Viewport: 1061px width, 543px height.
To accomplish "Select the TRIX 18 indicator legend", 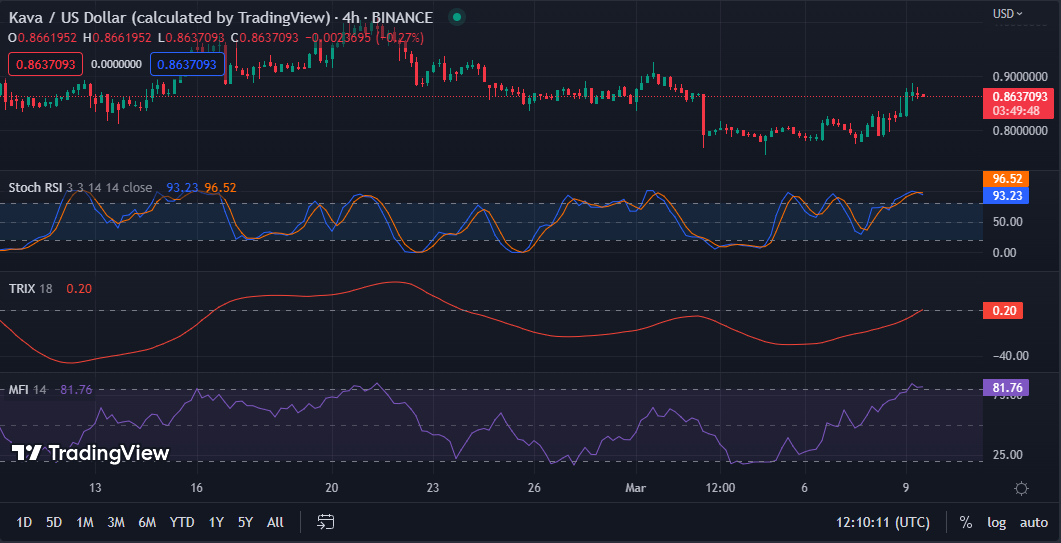I will click(x=30, y=288).
